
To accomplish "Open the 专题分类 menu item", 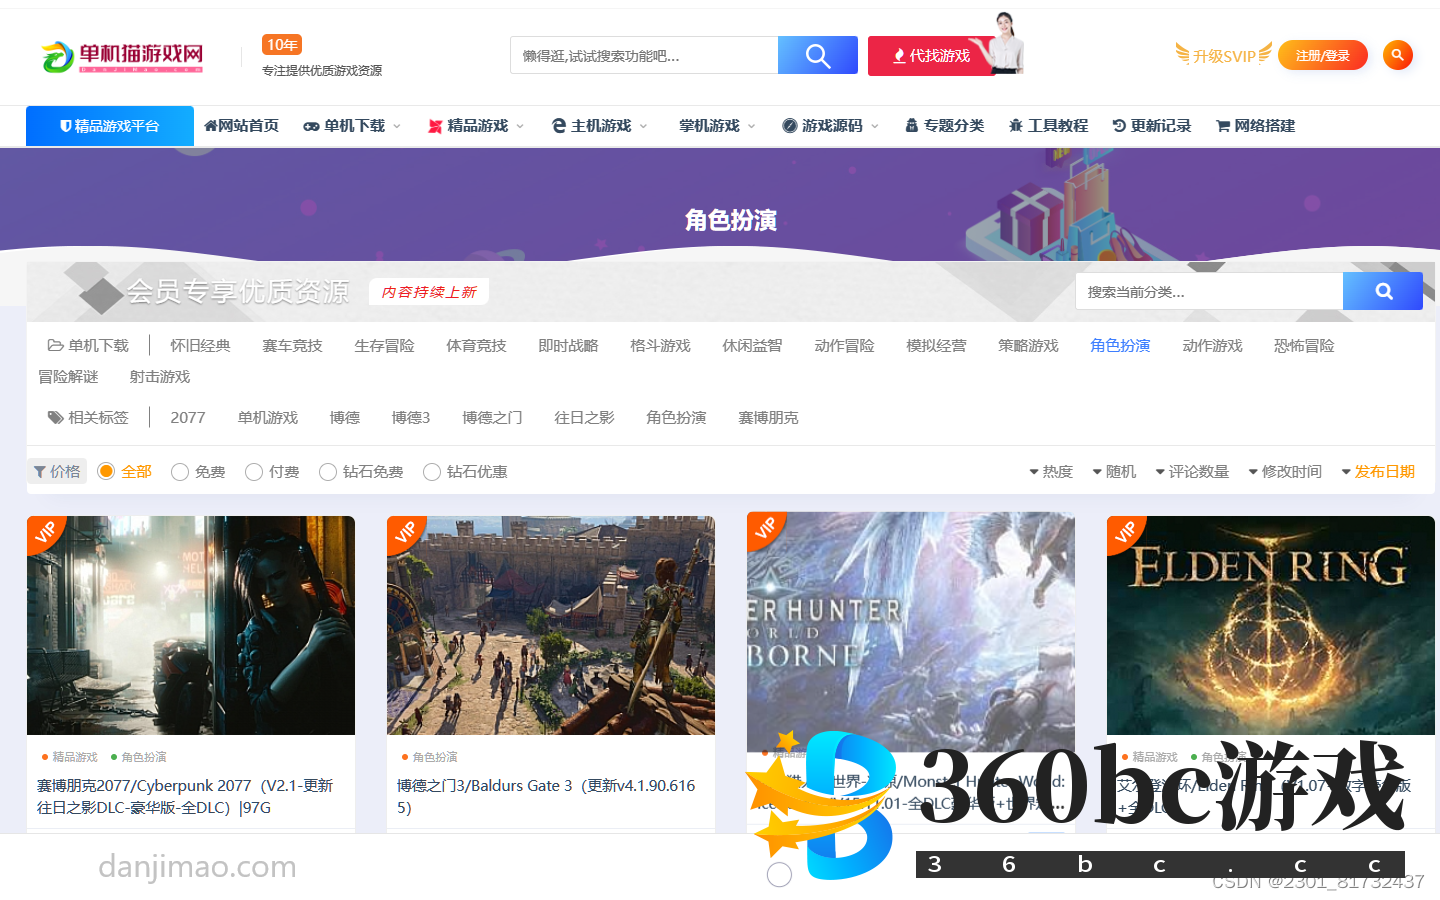I will pos(944,126).
